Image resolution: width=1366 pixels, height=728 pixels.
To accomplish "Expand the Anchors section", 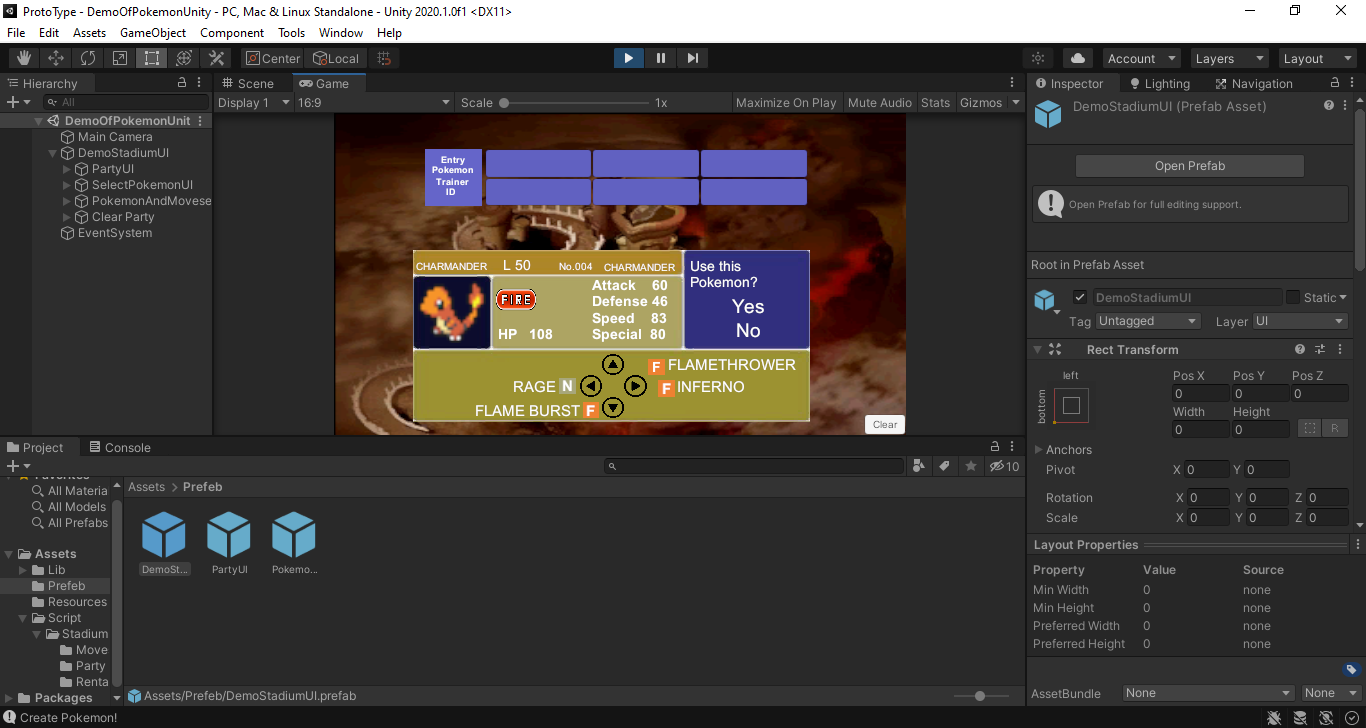I will click(x=1038, y=450).
